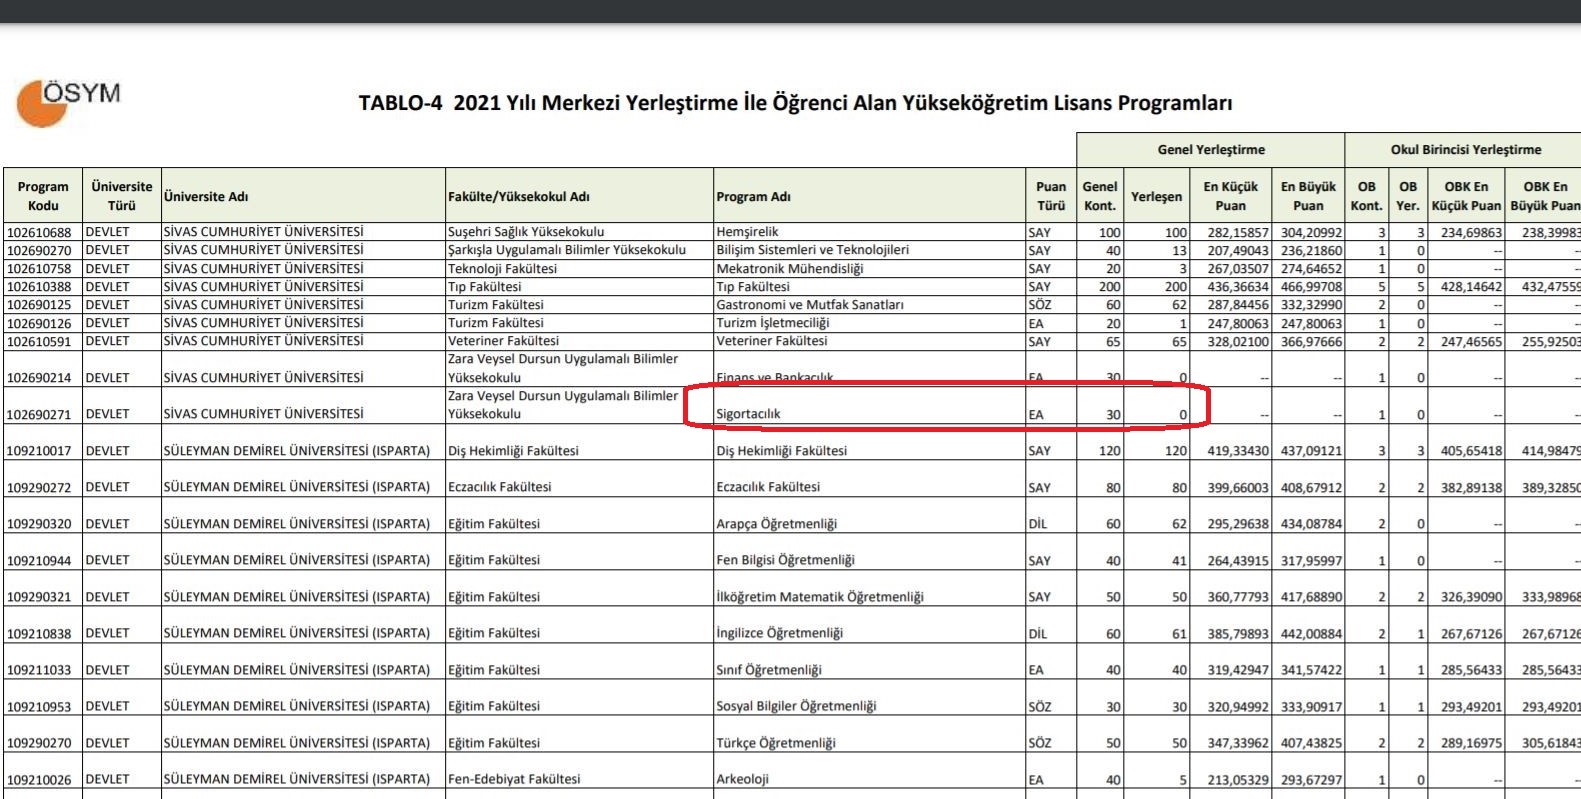
Task: Click the OB Kont. column header
Action: [1366, 196]
